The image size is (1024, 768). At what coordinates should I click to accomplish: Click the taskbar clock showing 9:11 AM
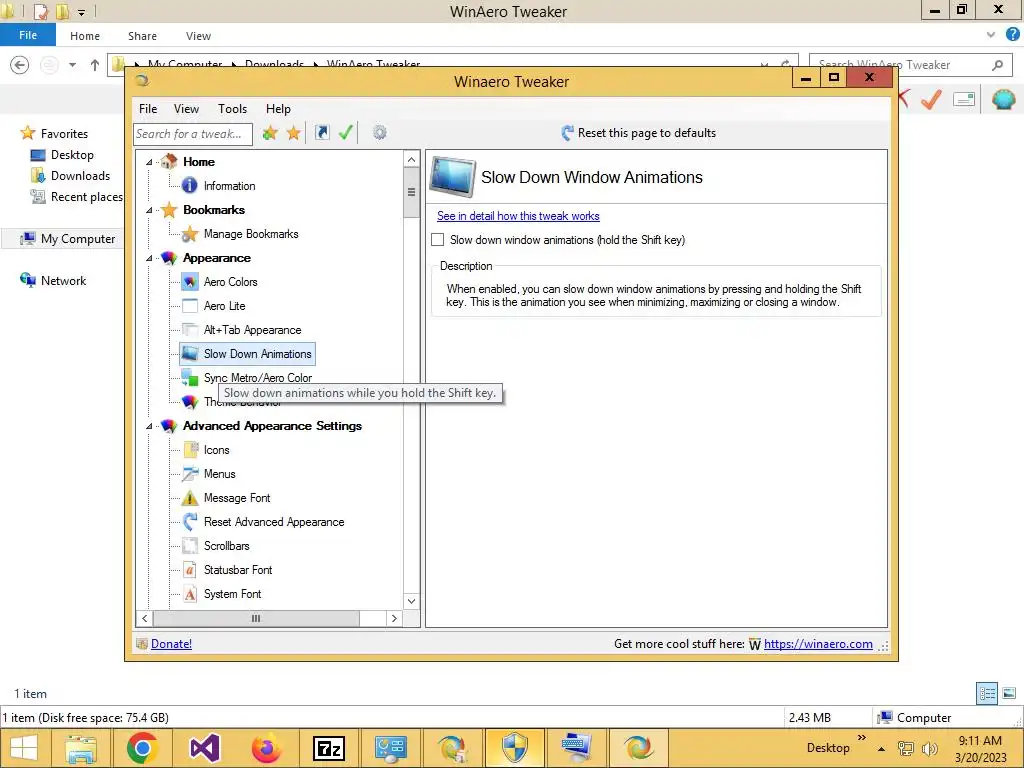click(x=980, y=741)
